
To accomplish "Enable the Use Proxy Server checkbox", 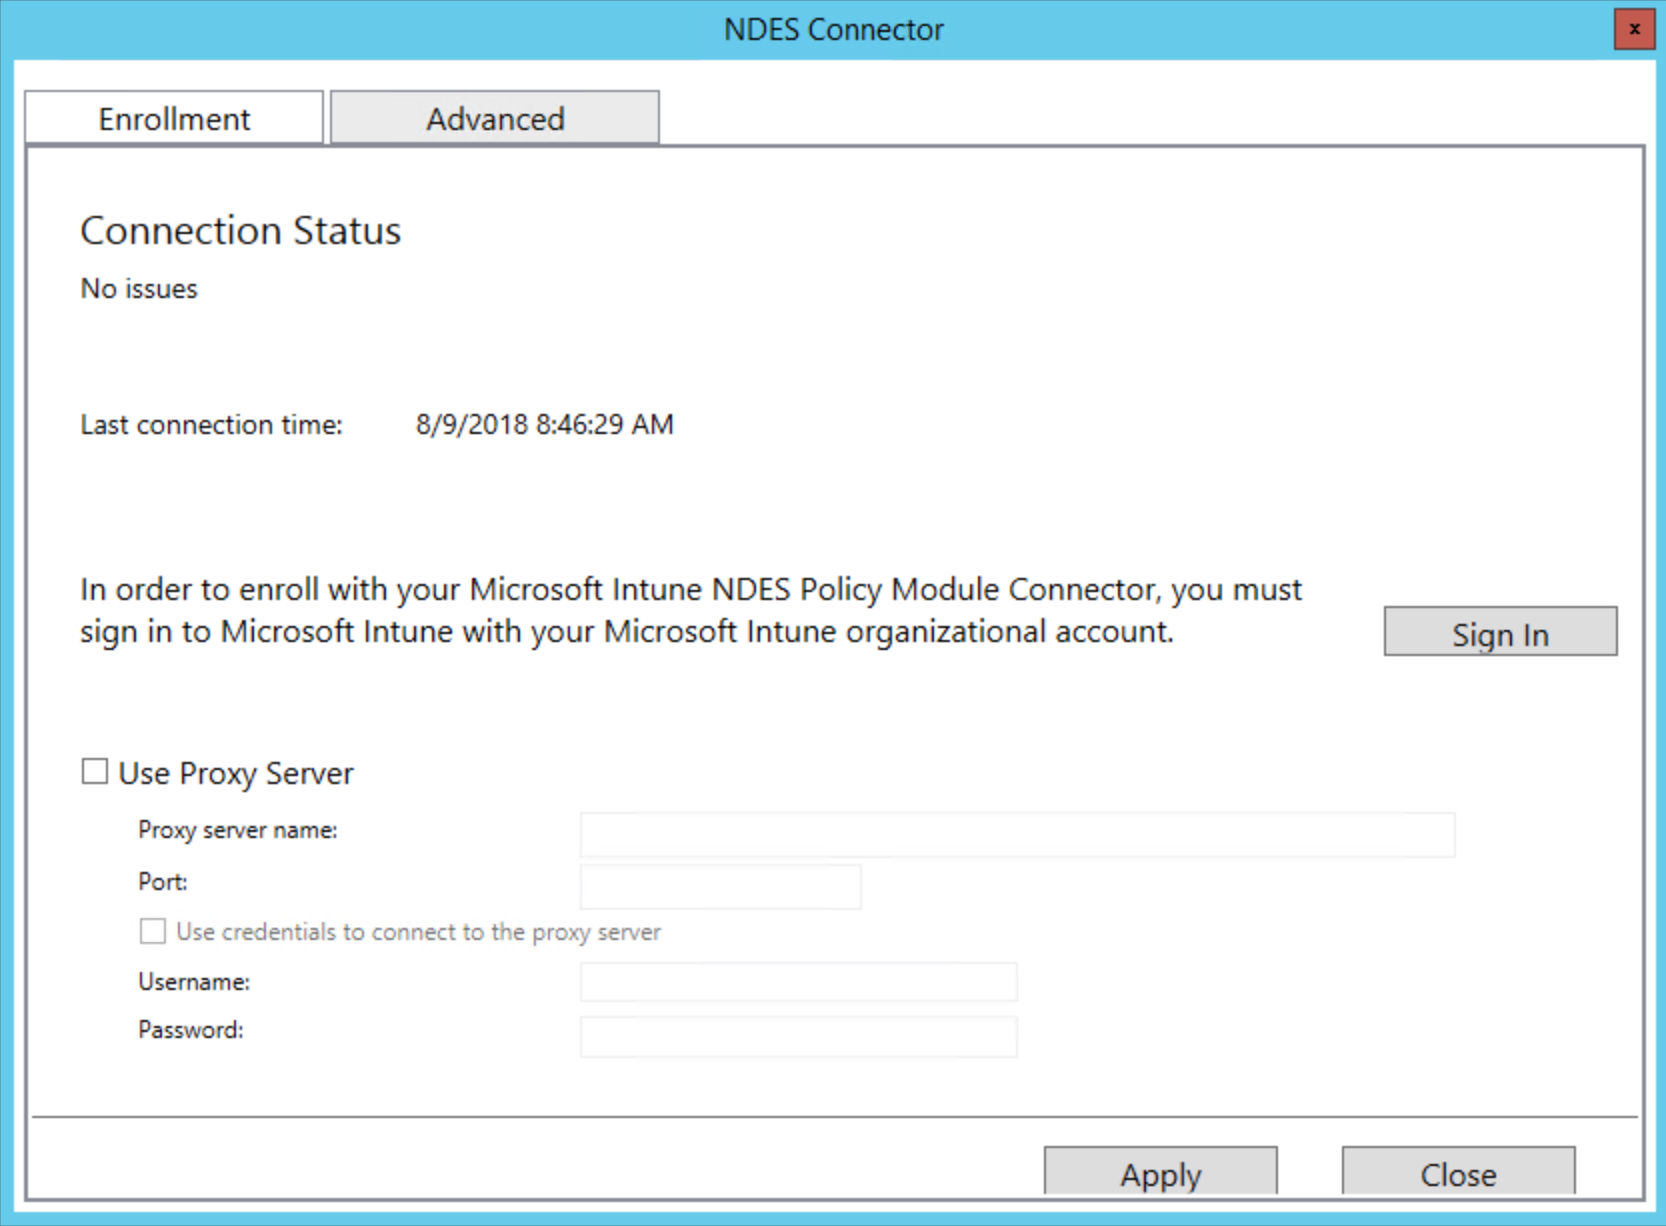I will [95, 772].
